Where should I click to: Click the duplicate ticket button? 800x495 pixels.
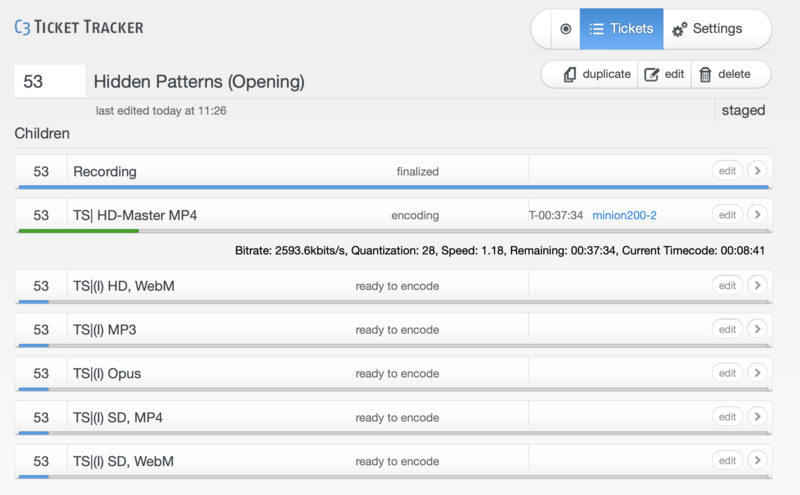pos(597,75)
